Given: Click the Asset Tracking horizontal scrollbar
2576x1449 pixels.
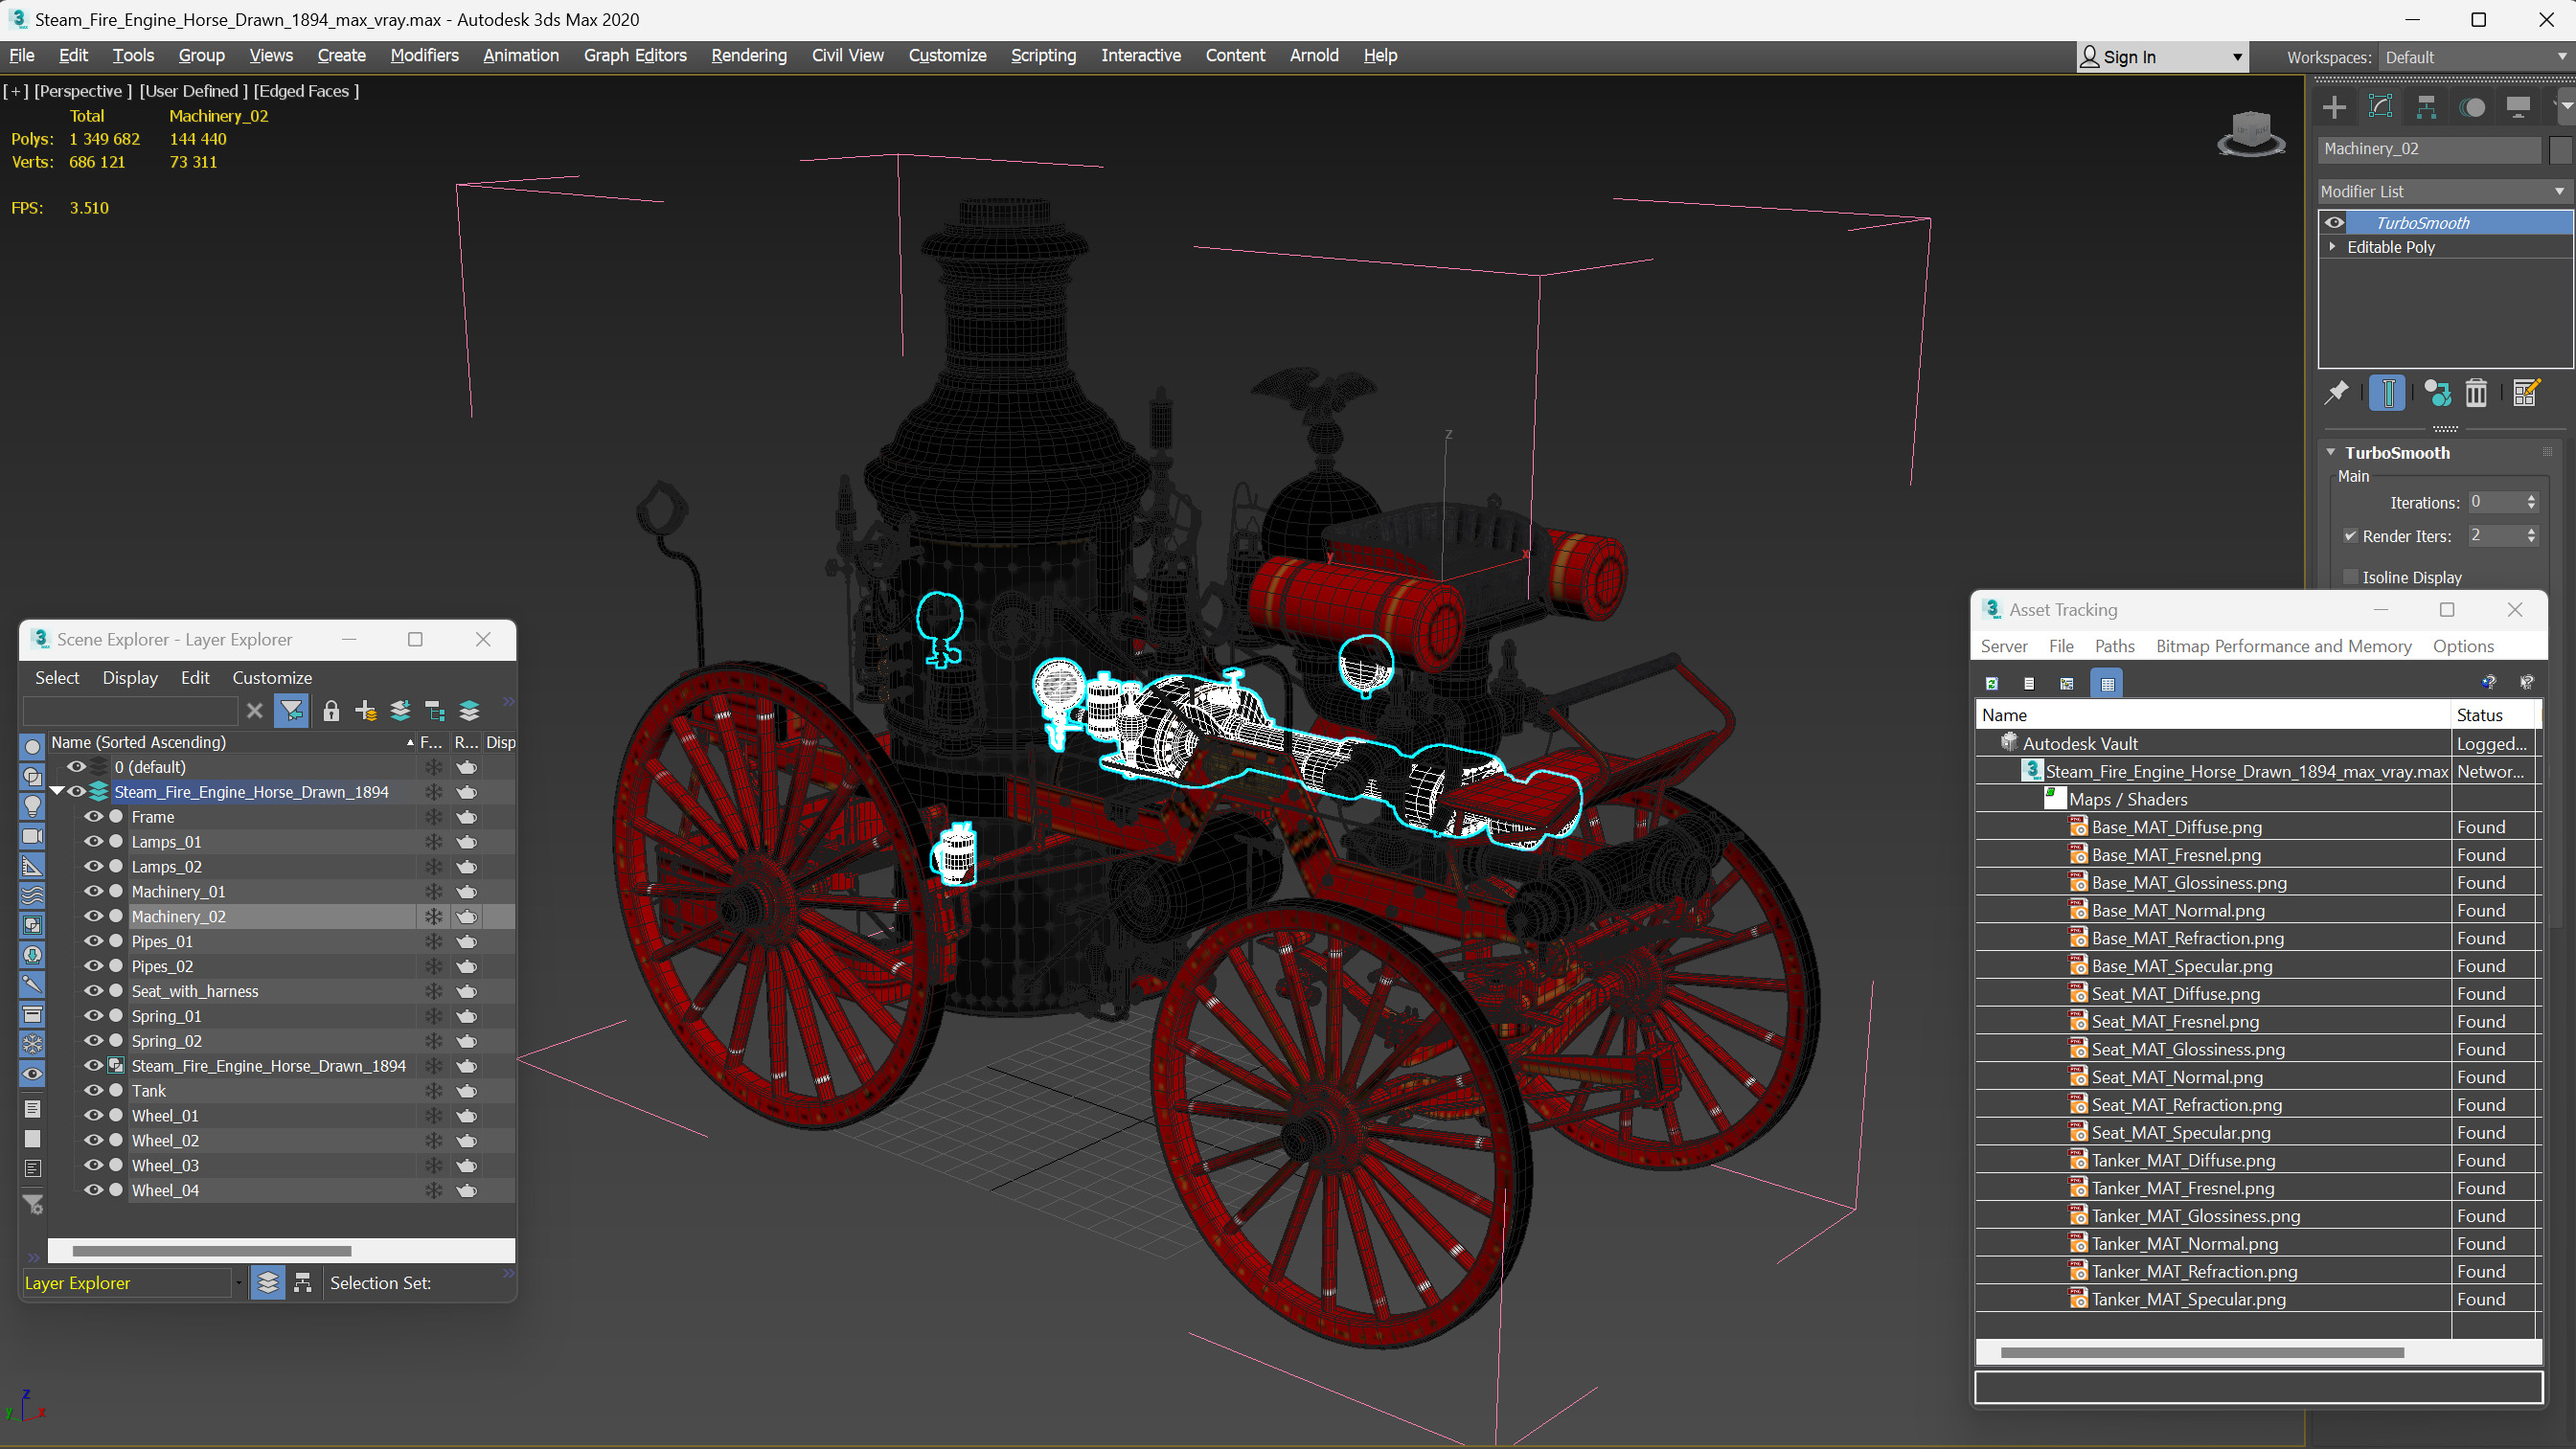Looking at the screenshot, I should [2201, 1352].
